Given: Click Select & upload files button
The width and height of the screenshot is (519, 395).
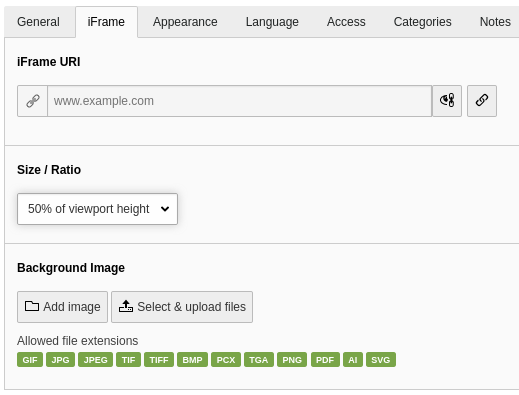Looking at the screenshot, I should (182, 307).
